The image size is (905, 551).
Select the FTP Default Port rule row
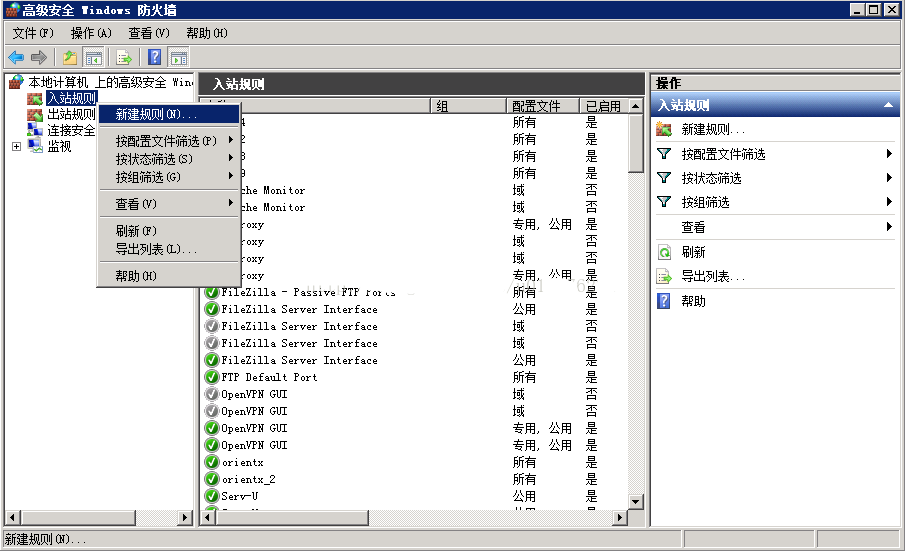413,377
